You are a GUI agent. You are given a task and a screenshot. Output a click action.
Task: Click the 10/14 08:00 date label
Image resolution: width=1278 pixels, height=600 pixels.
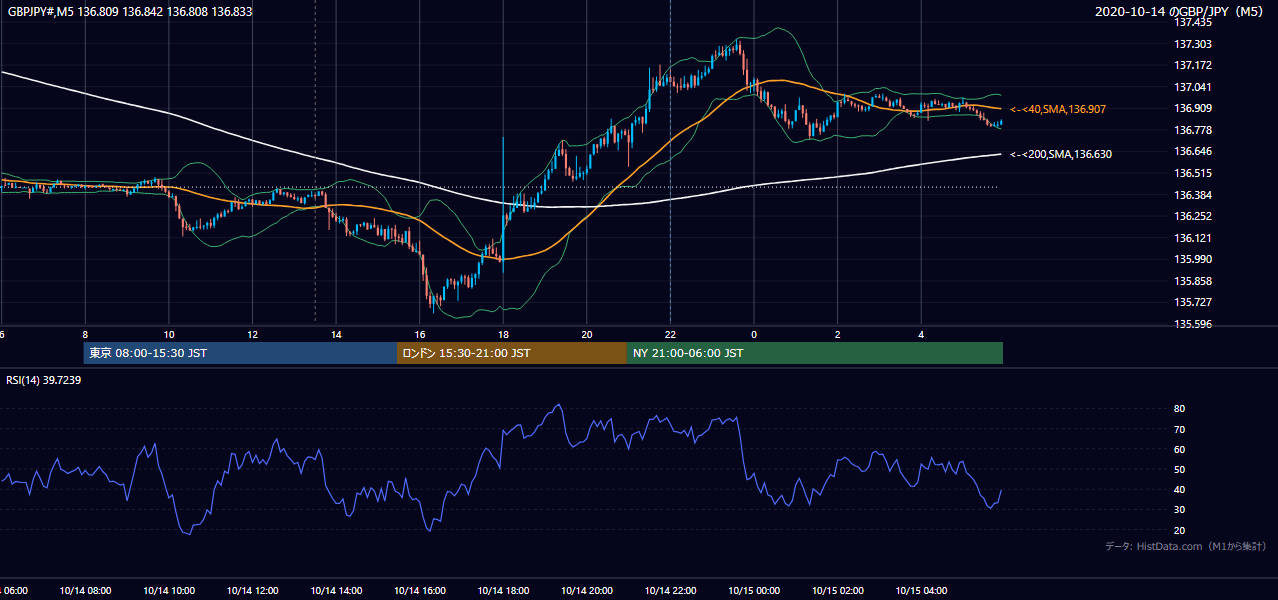pyautogui.click(x=85, y=591)
